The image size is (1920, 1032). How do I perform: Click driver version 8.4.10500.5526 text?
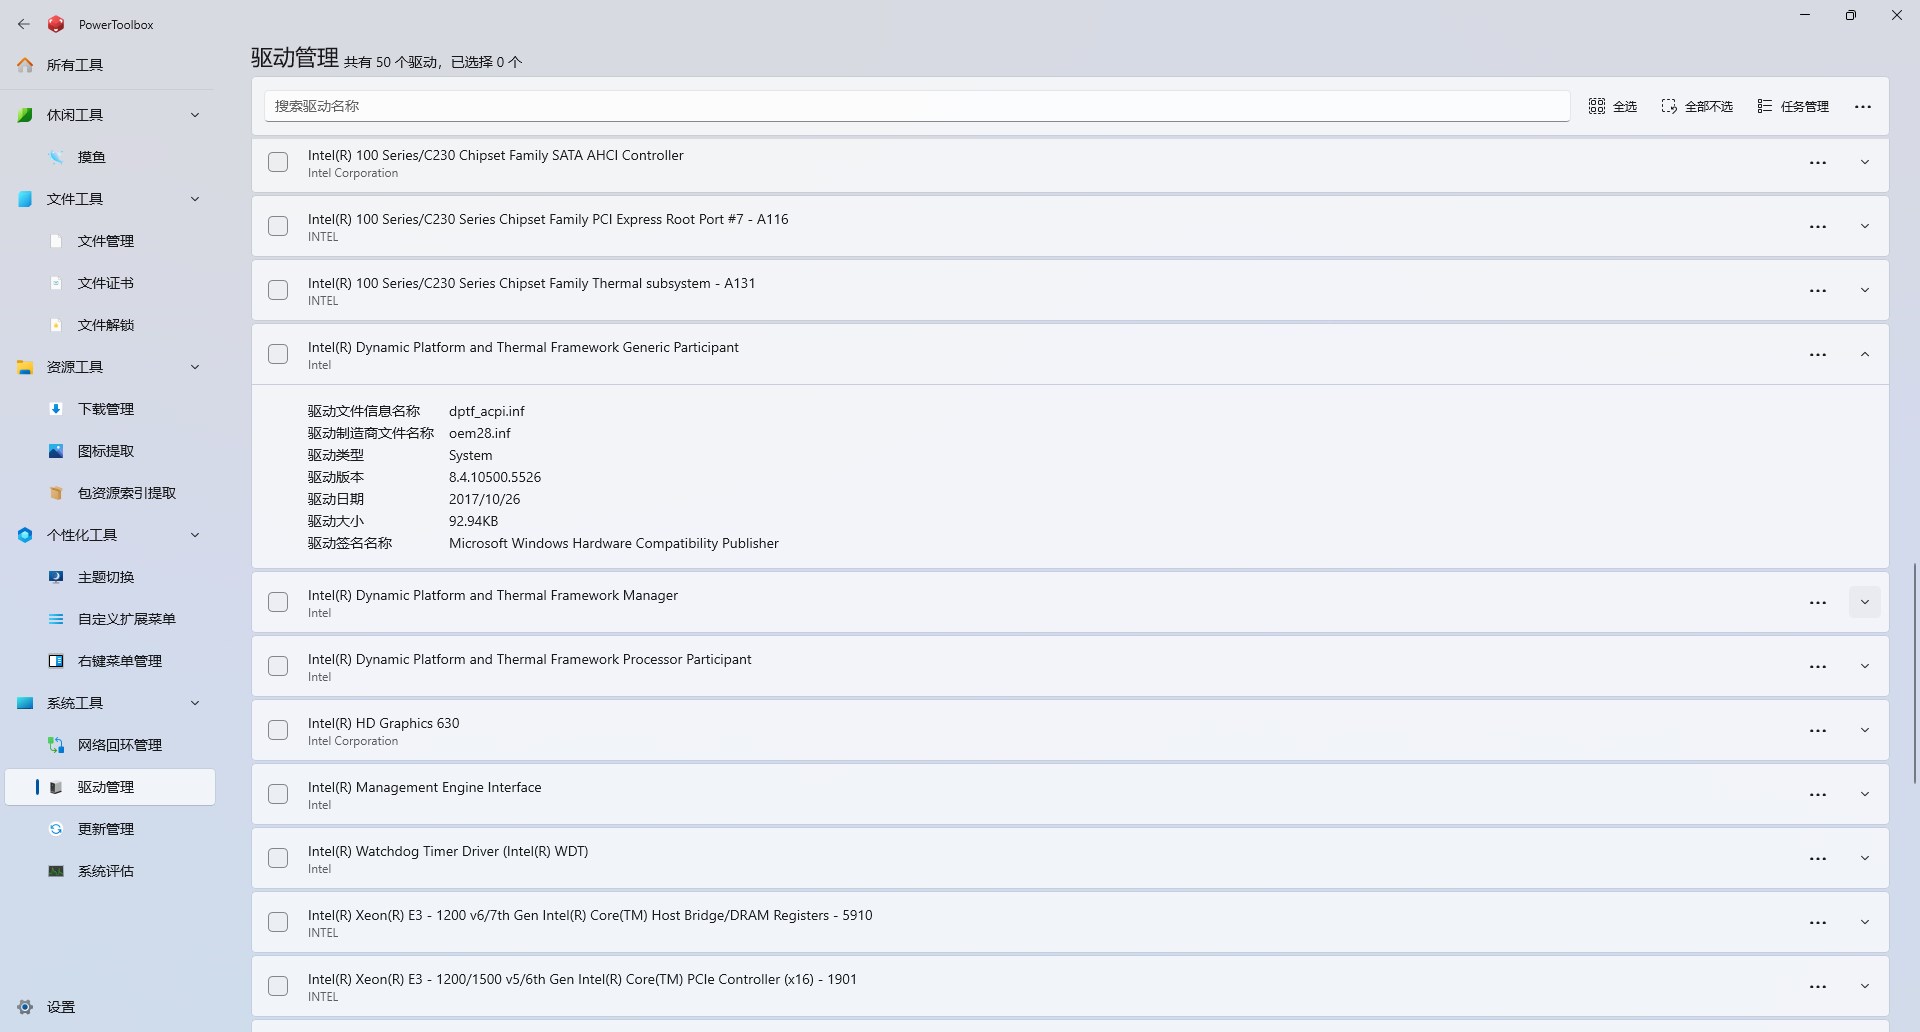click(495, 477)
